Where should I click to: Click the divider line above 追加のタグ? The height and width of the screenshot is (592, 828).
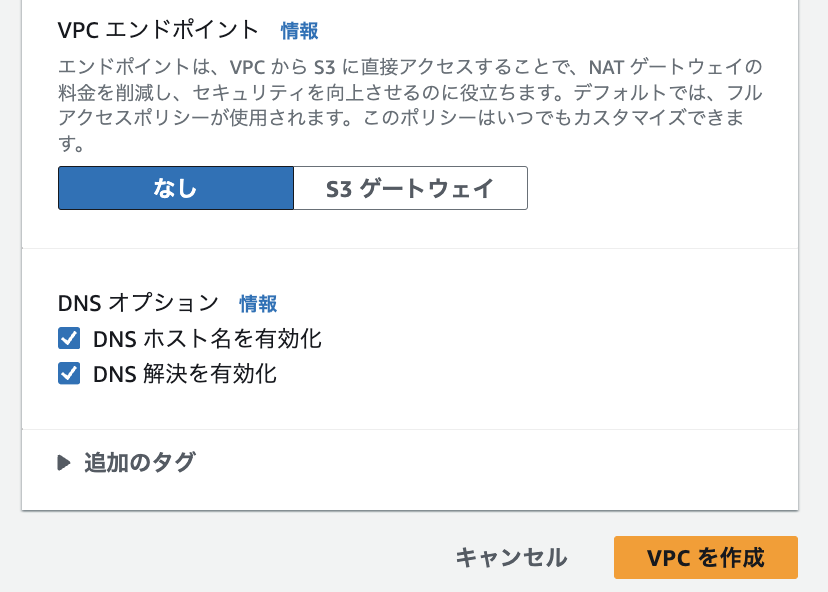[x=410, y=429]
